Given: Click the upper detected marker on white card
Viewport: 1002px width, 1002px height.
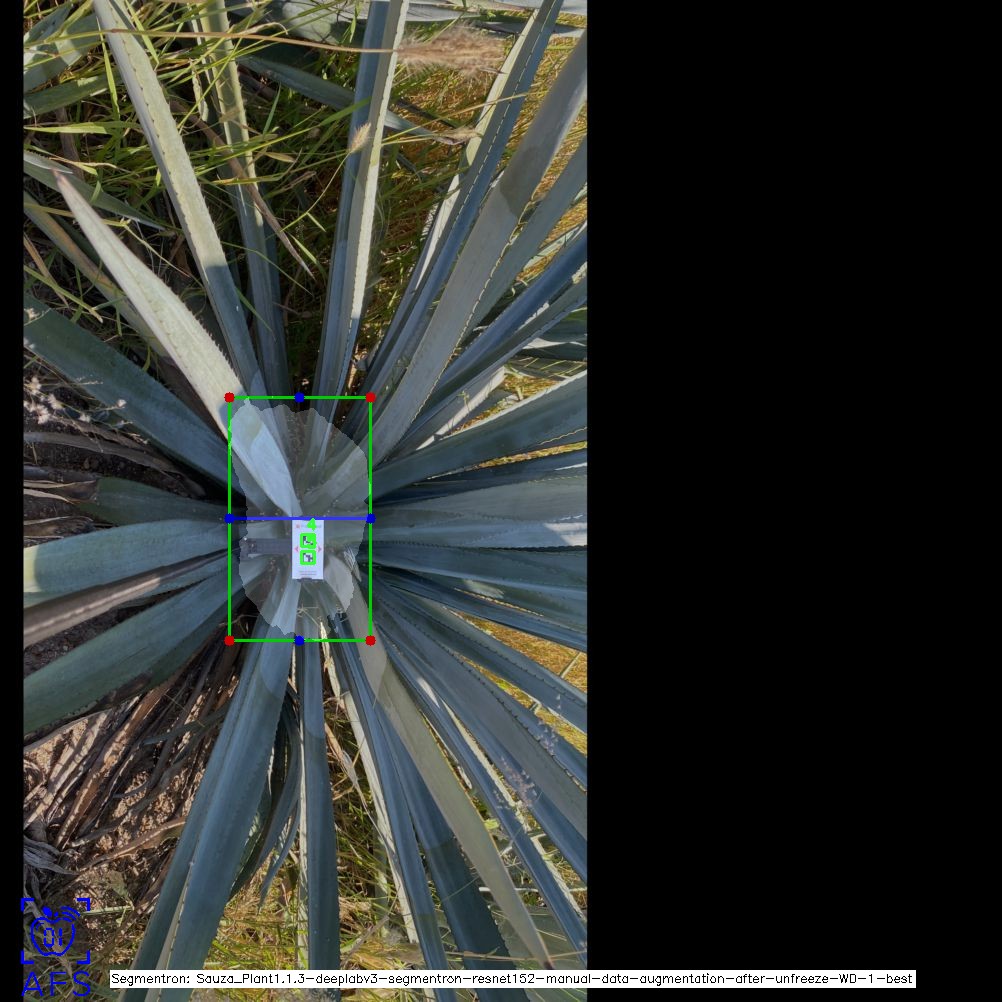Looking at the screenshot, I should point(308,541).
